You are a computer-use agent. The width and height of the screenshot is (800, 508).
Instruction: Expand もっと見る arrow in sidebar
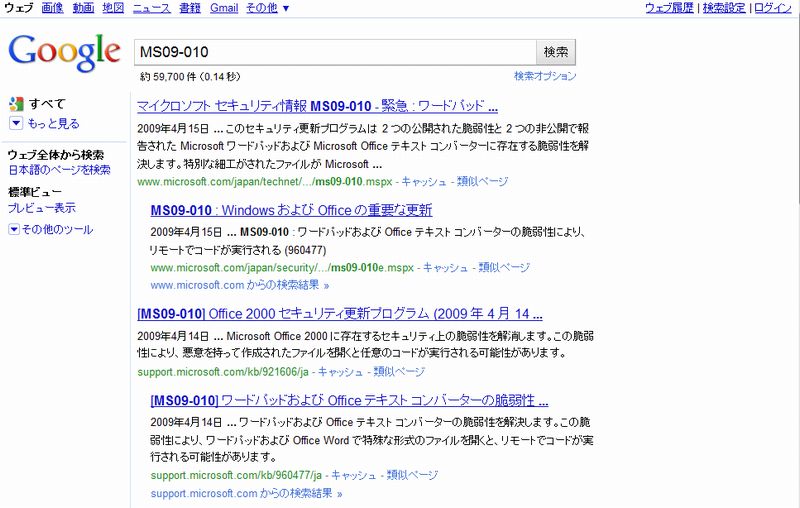[x=16, y=123]
